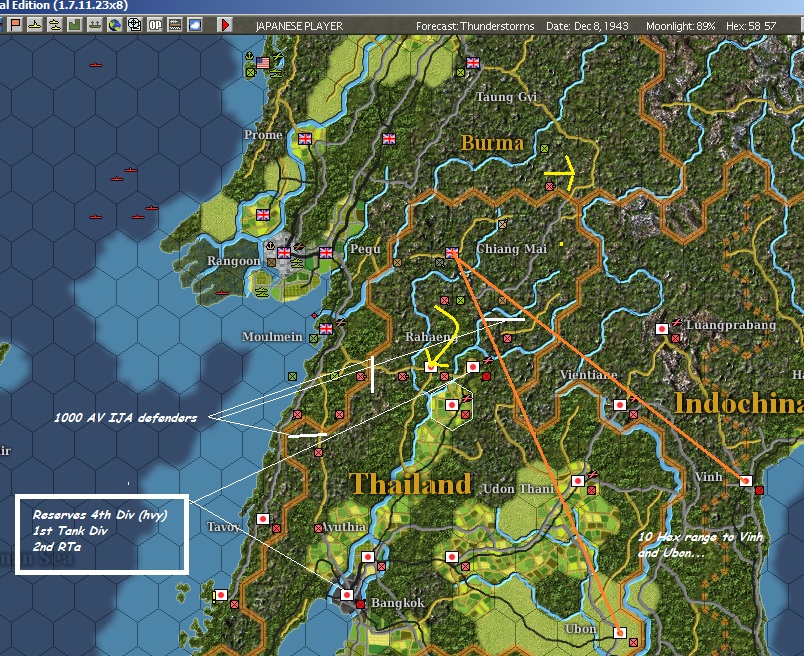Image resolution: width=804 pixels, height=656 pixels.
Task: Select the British flag at Chiang Mai
Action: click(452, 252)
